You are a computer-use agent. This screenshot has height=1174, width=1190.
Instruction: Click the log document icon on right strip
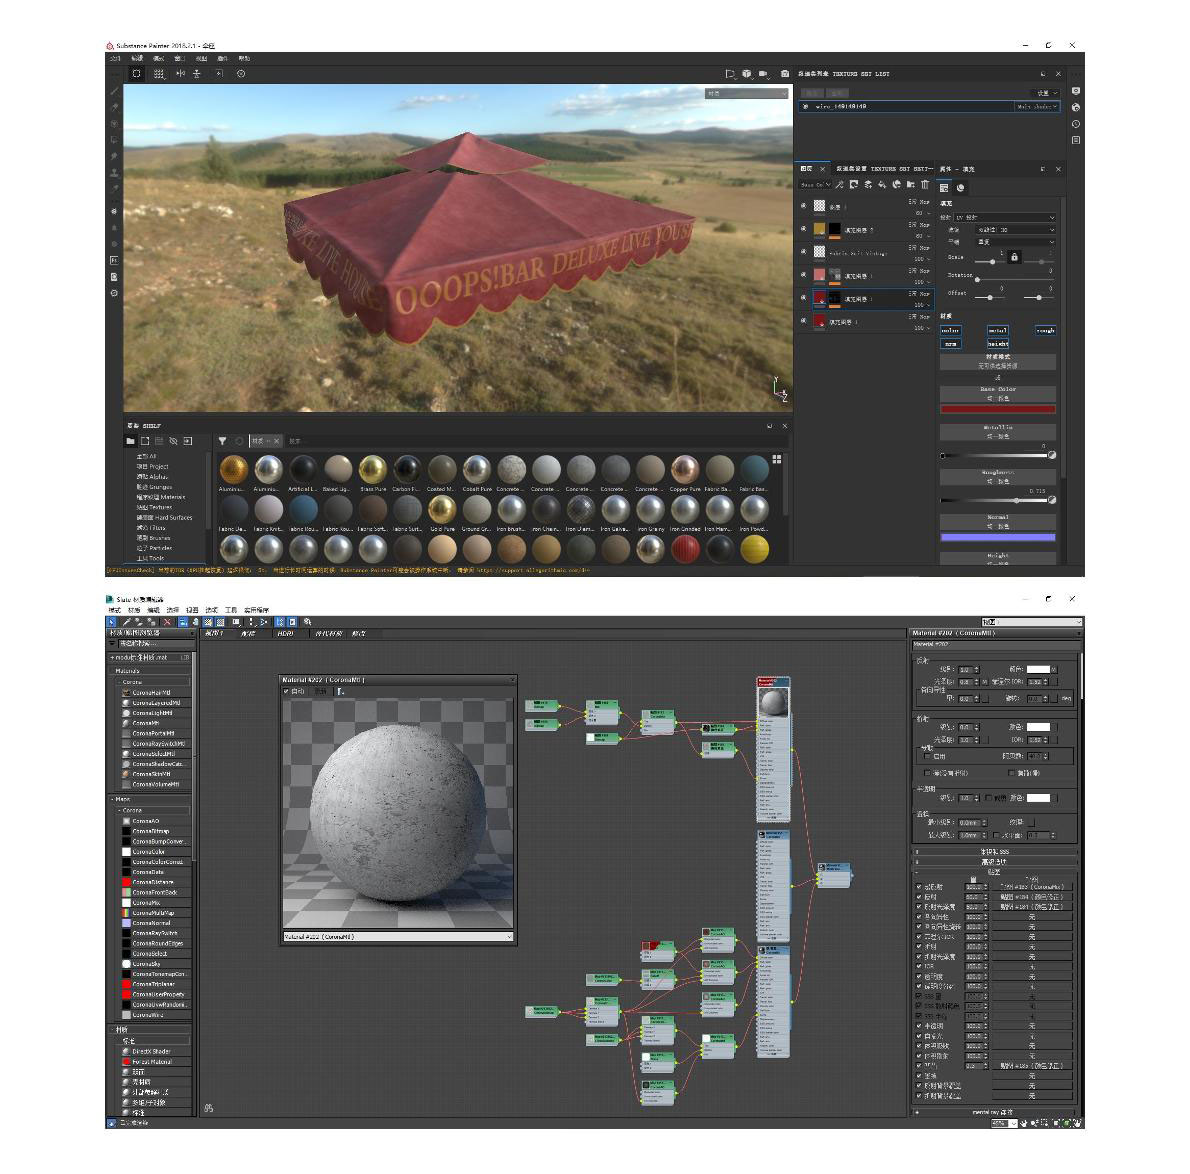pyautogui.click(x=1075, y=140)
